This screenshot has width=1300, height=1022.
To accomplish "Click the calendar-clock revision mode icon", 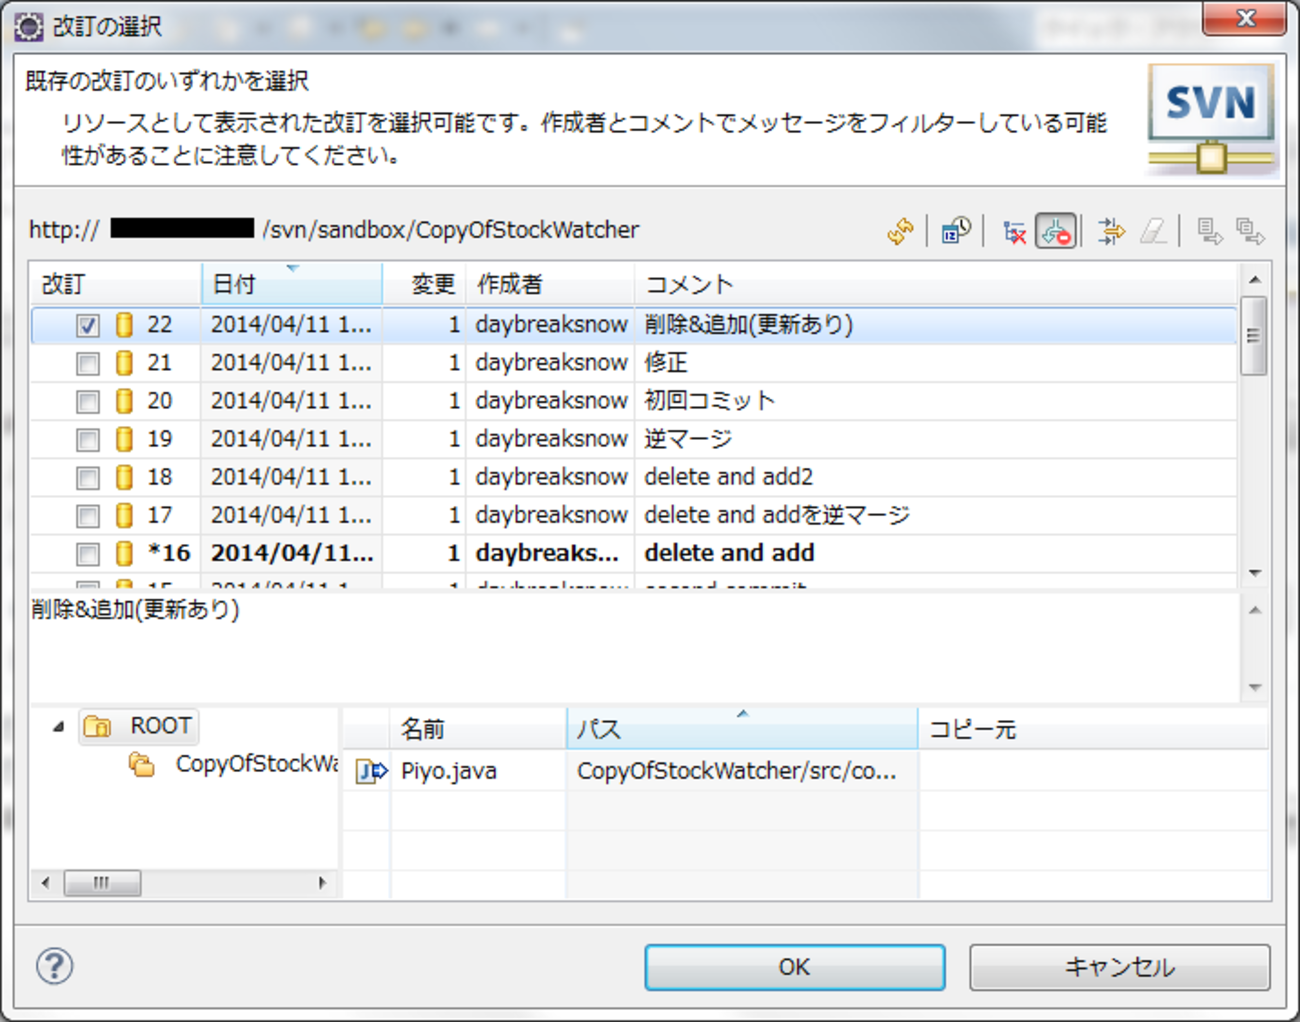I will tap(956, 231).
